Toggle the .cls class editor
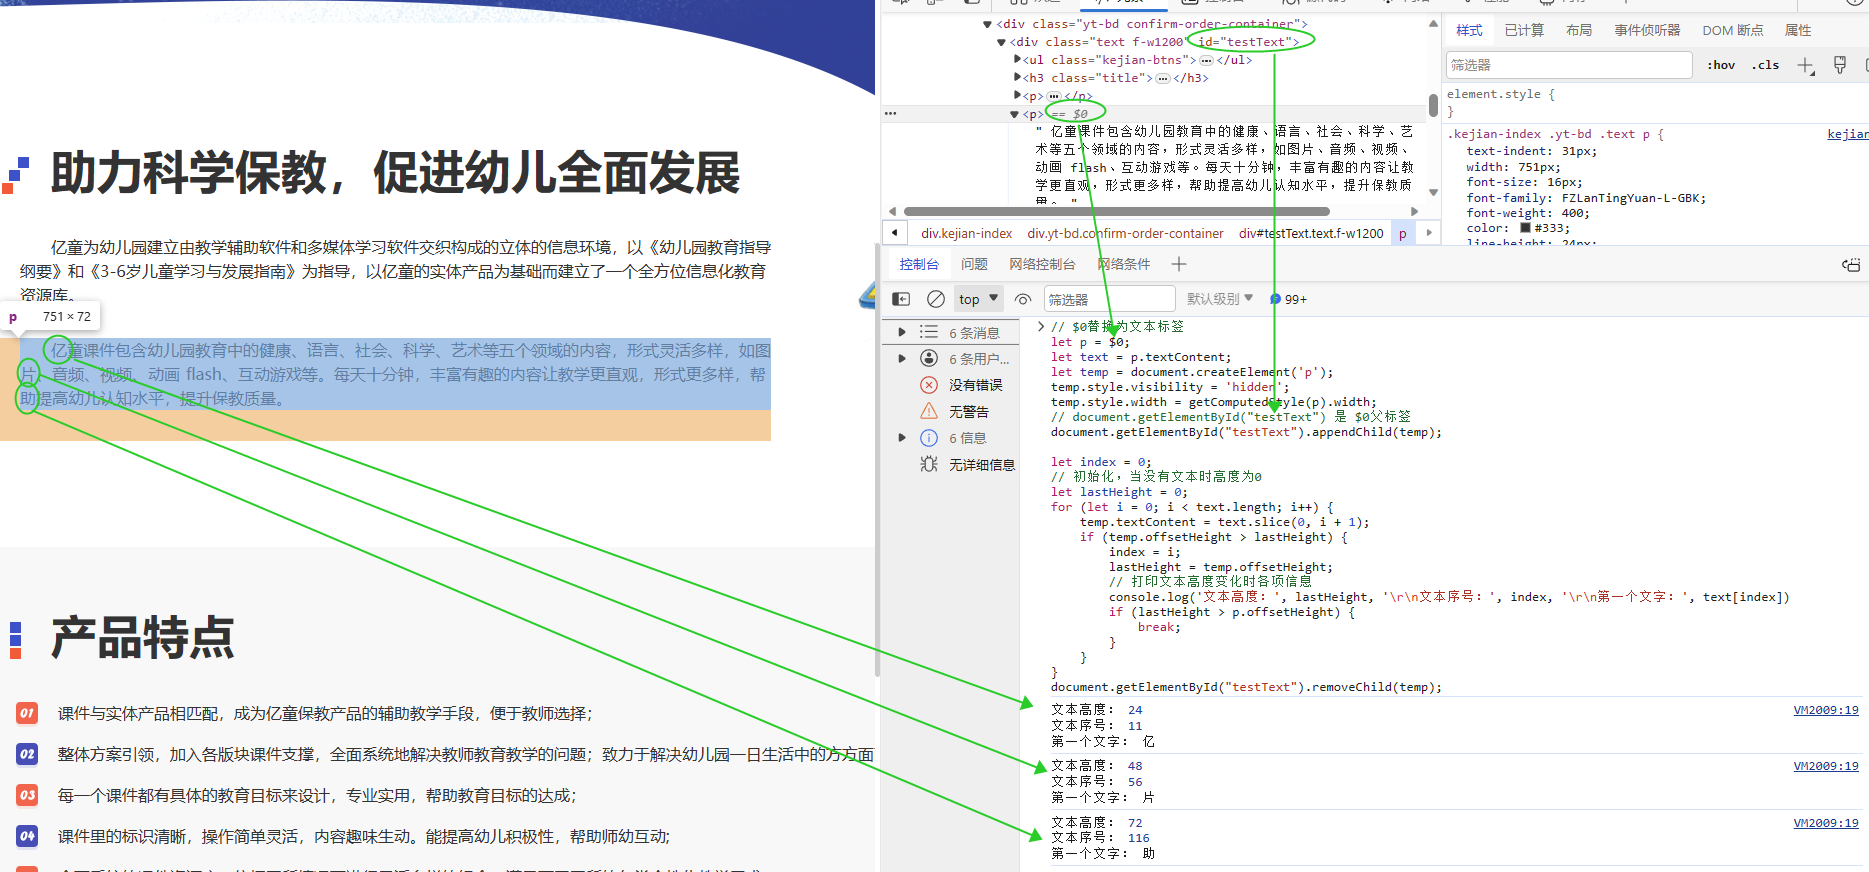The height and width of the screenshot is (872, 1869). coord(1765,65)
